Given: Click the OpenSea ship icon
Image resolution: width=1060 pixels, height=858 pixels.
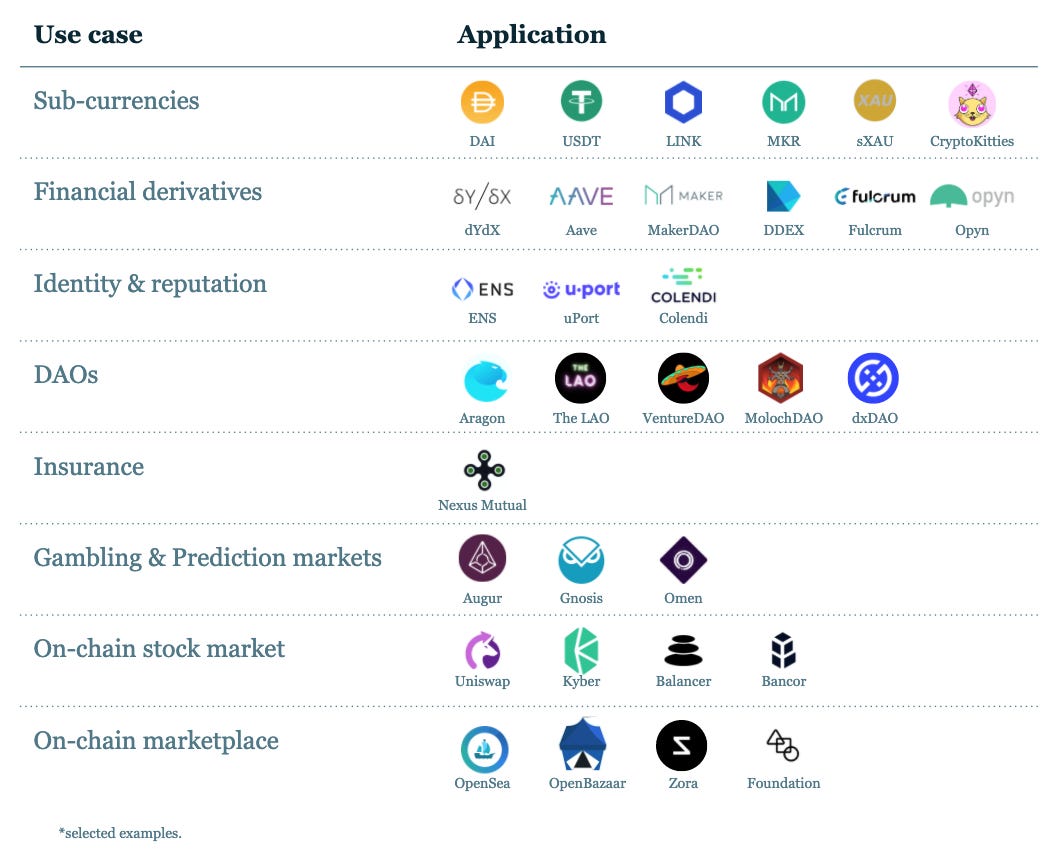Looking at the screenshot, I should (484, 749).
